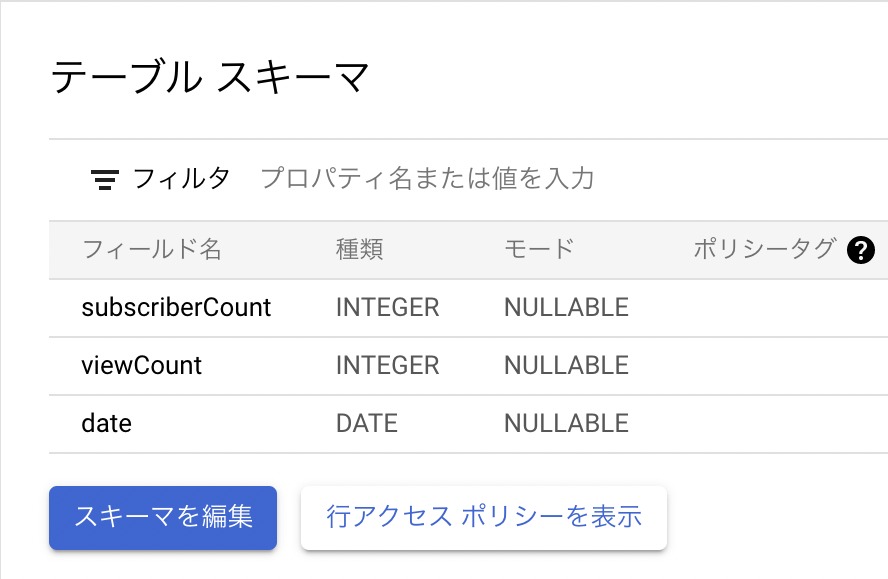Click the フィールド名 column header
Viewport: 888px width, 579px height.
point(152,249)
